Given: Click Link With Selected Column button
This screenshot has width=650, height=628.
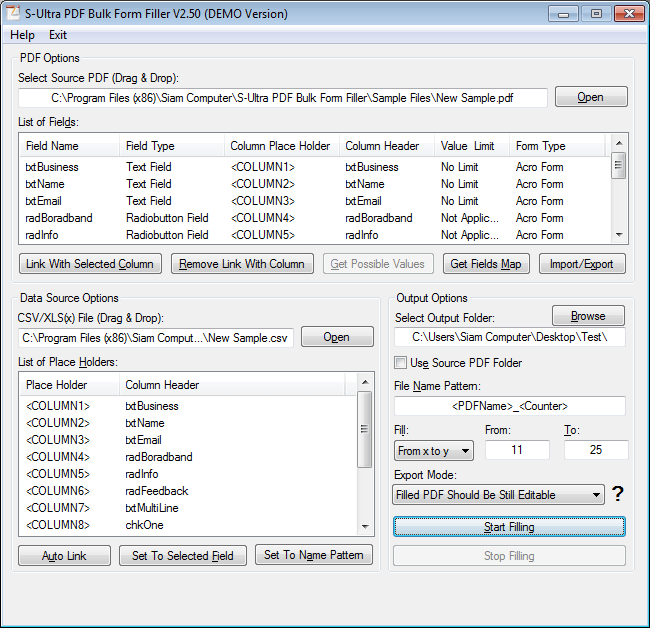Looking at the screenshot, I should click(x=90, y=264).
